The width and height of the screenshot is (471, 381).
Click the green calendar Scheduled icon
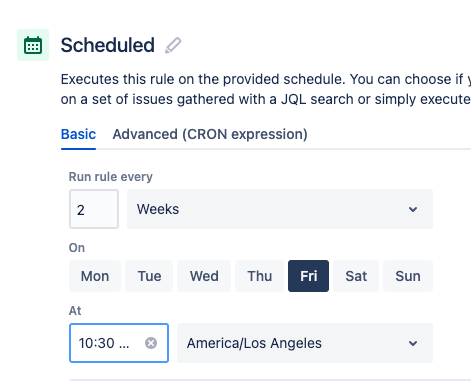(x=33, y=45)
